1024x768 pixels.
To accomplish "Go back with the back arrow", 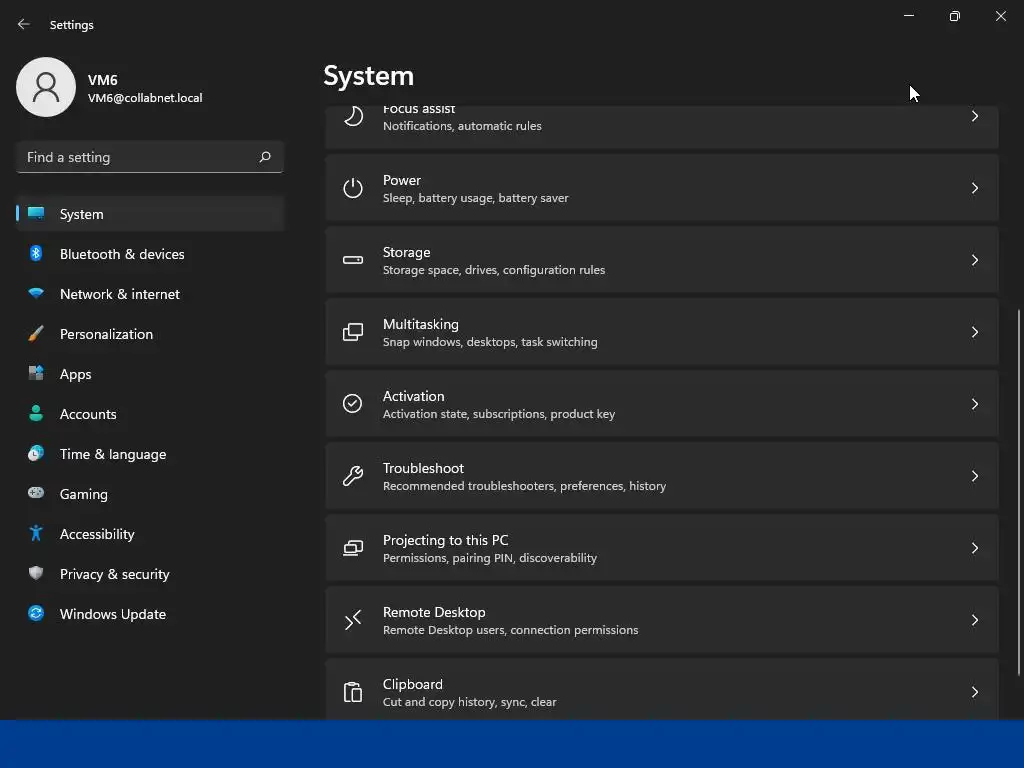I will pyautogui.click(x=24, y=24).
